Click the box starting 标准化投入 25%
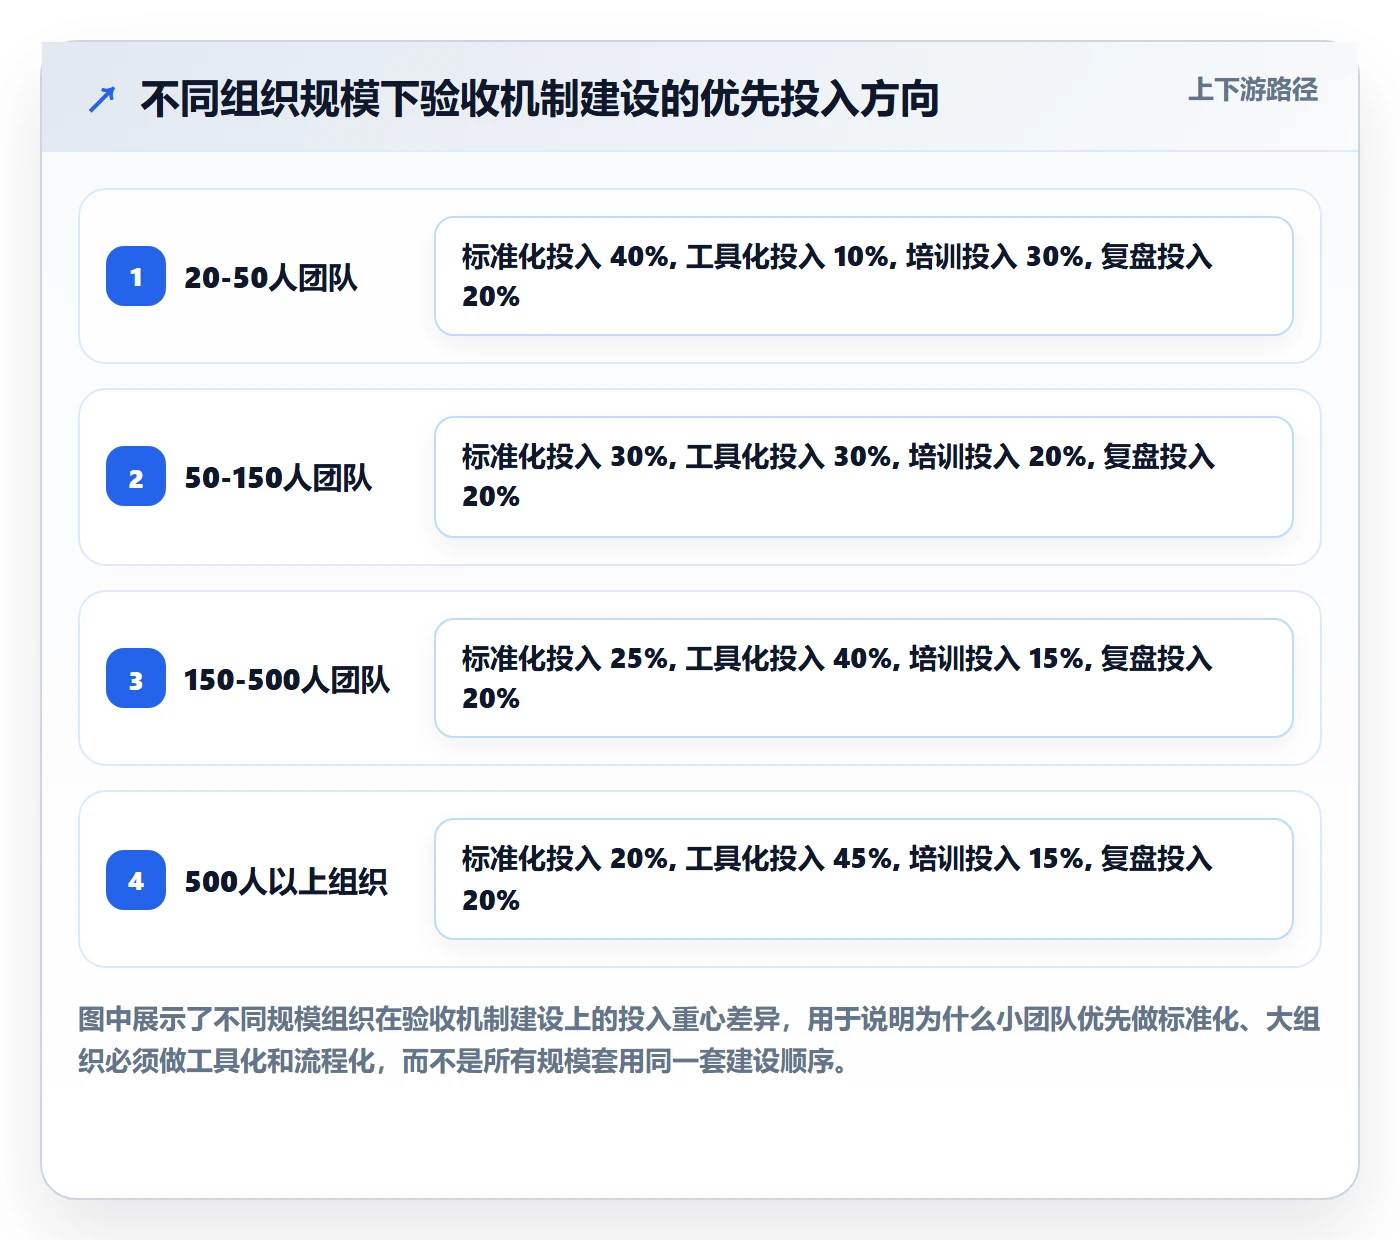This screenshot has height=1240, width=1400. point(864,678)
